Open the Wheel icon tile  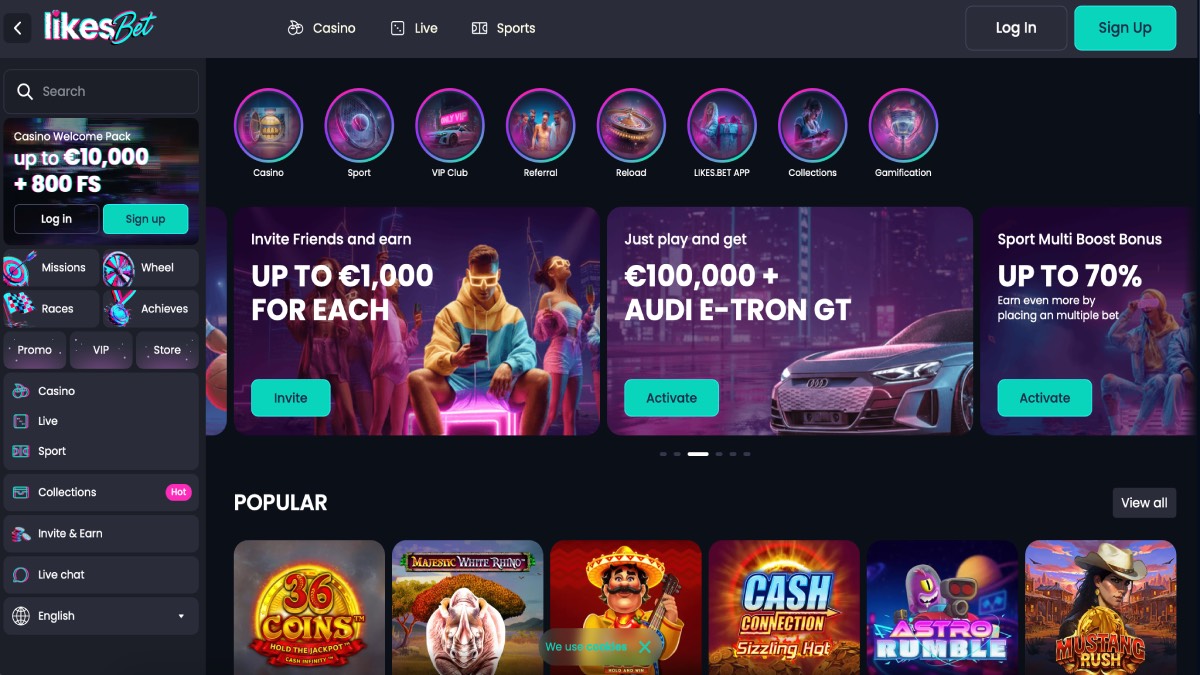point(150,268)
